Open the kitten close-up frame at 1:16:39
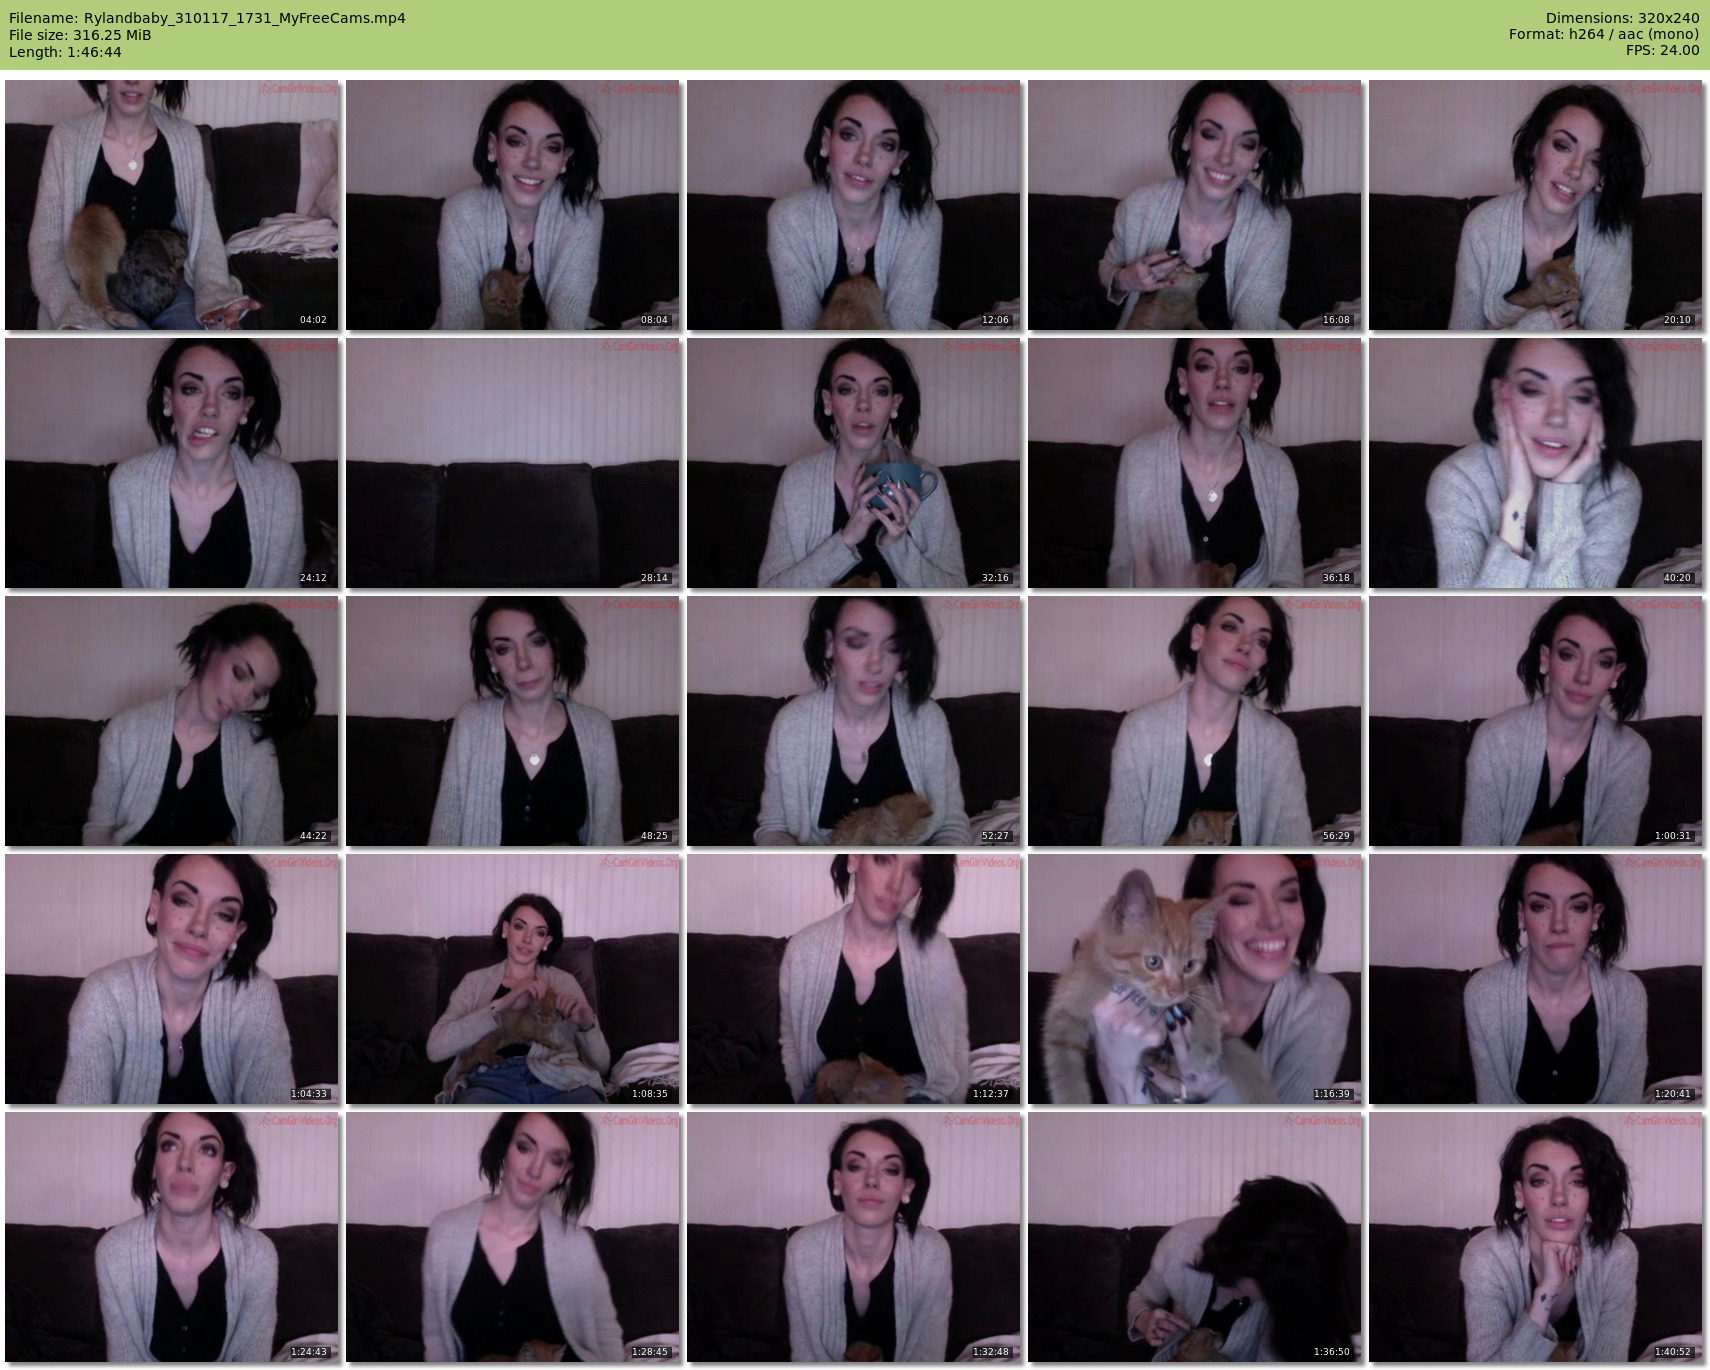 [x=1195, y=979]
